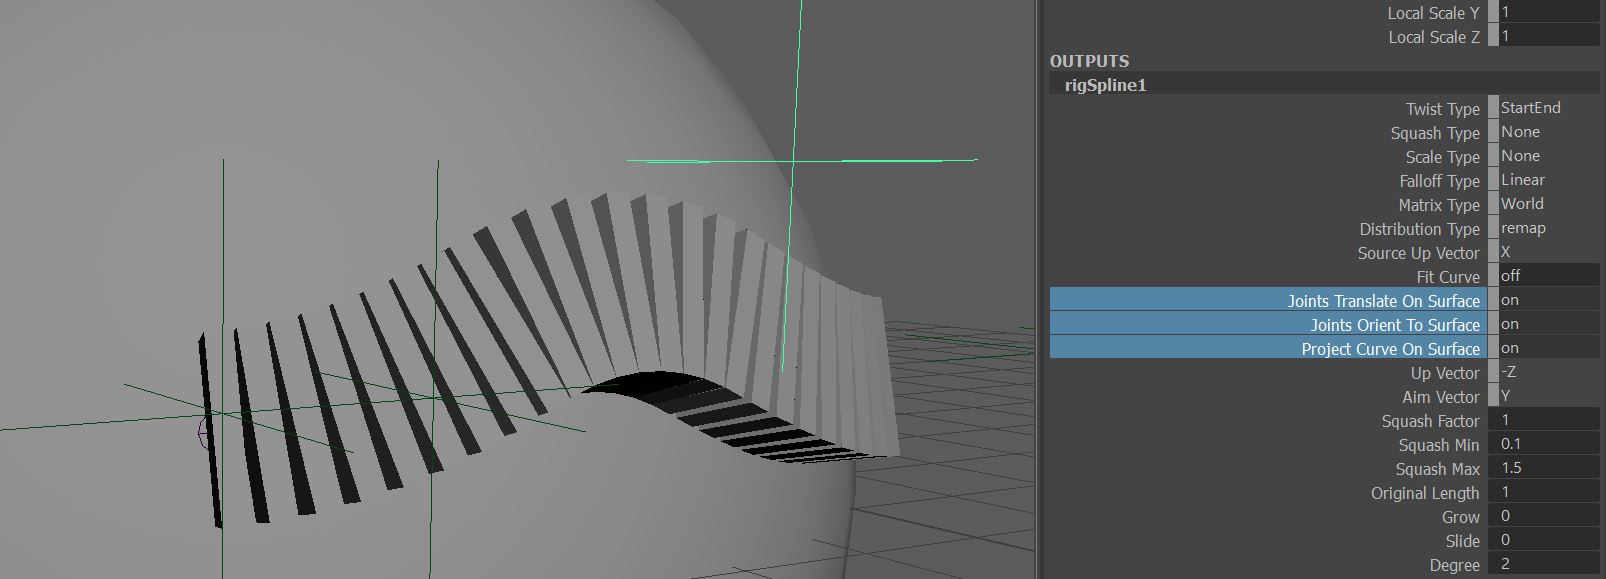Select the Source Up Vector label
This screenshot has width=1606, height=579.
1418,253
